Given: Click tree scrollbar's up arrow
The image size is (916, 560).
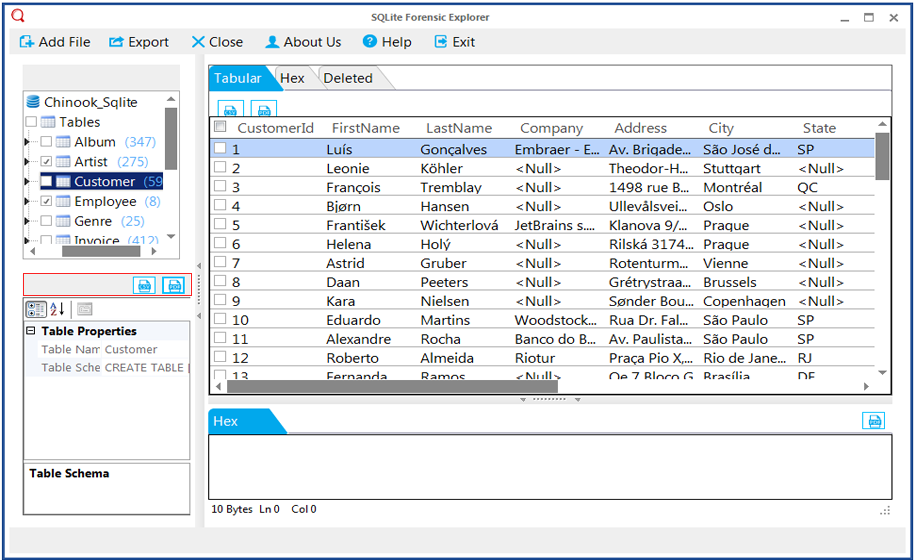Looking at the screenshot, I should point(171,99).
